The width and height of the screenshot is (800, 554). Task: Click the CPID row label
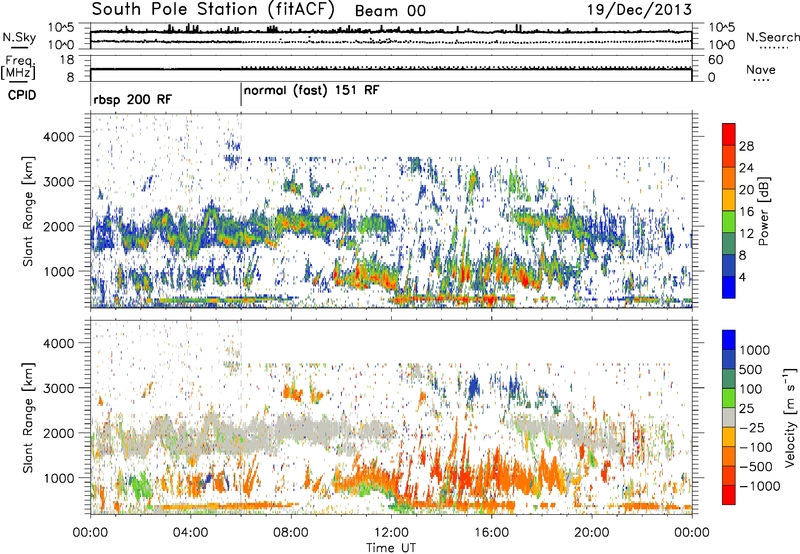tap(22, 95)
